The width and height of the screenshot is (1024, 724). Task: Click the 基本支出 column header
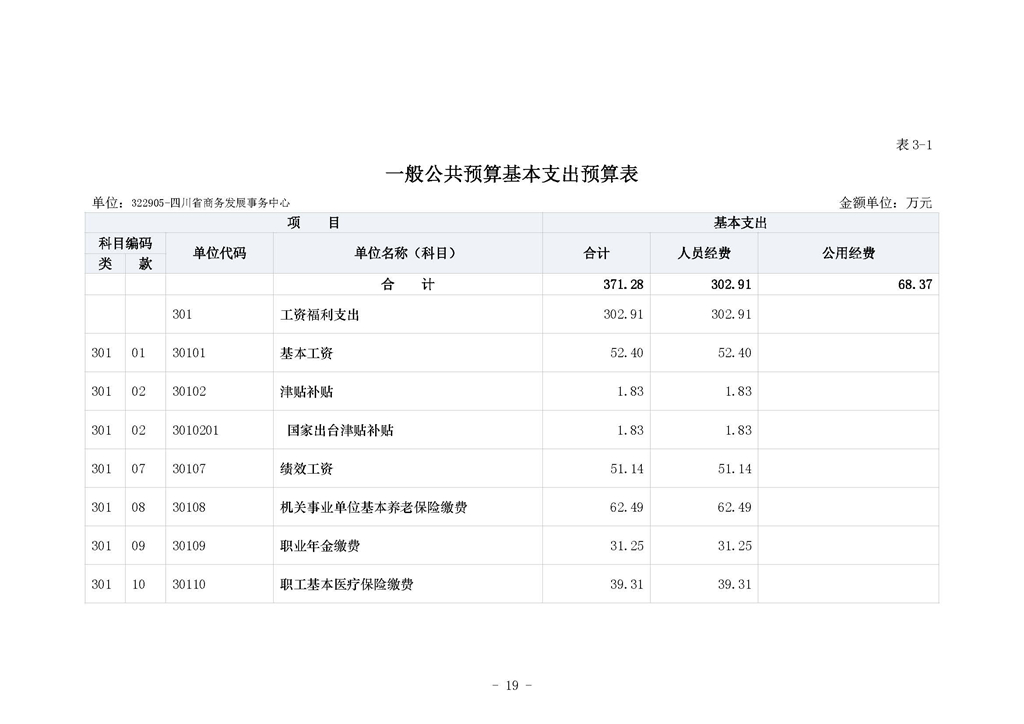740,222
